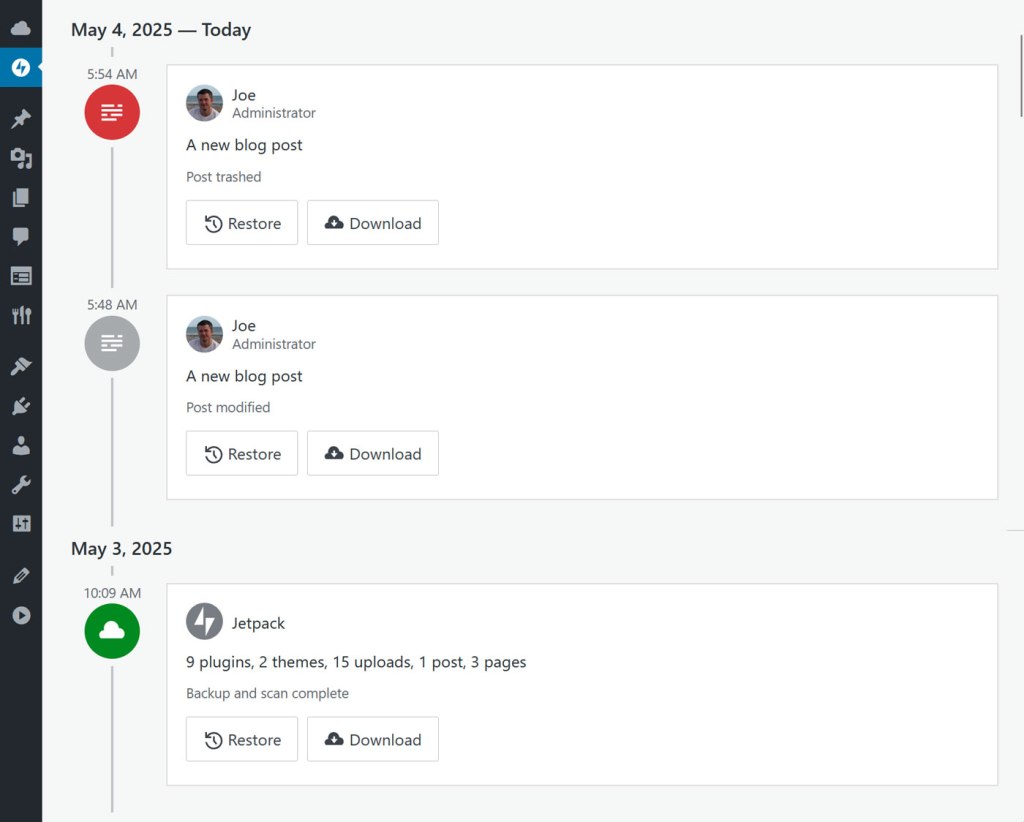Open Plugins plug sidebar icon
Image resolution: width=1024 pixels, height=822 pixels.
click(x=21, y=406)
